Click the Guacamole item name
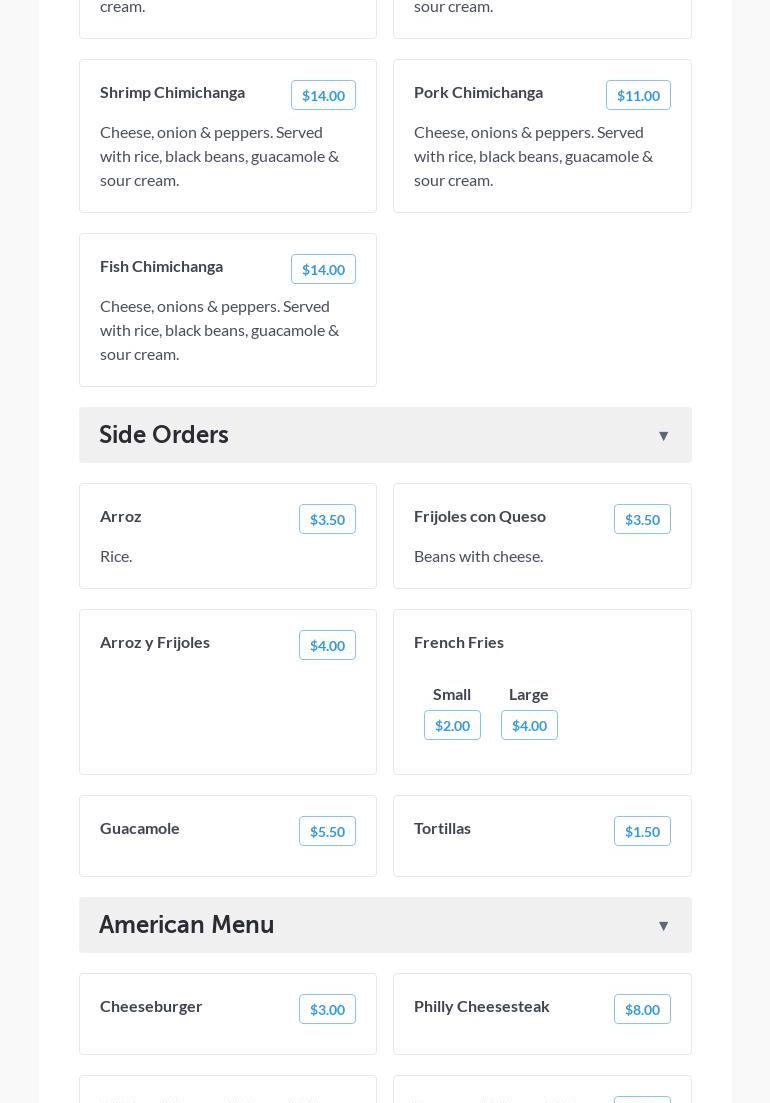This screenshot has height=1103, width=770. 140,828
